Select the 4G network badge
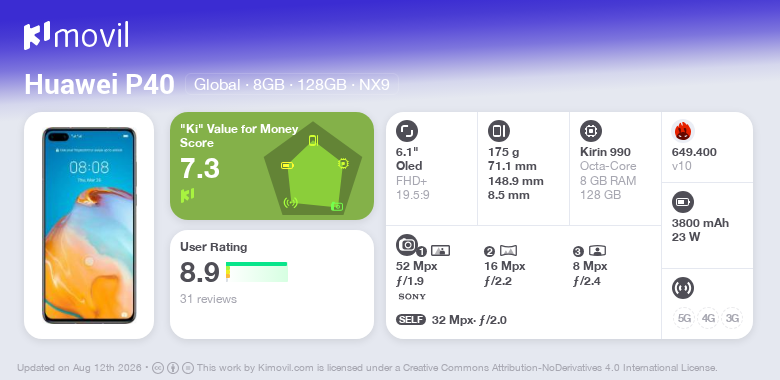This screenshot has width=780, height=380. pyautogui.click(x=708, y=318)
